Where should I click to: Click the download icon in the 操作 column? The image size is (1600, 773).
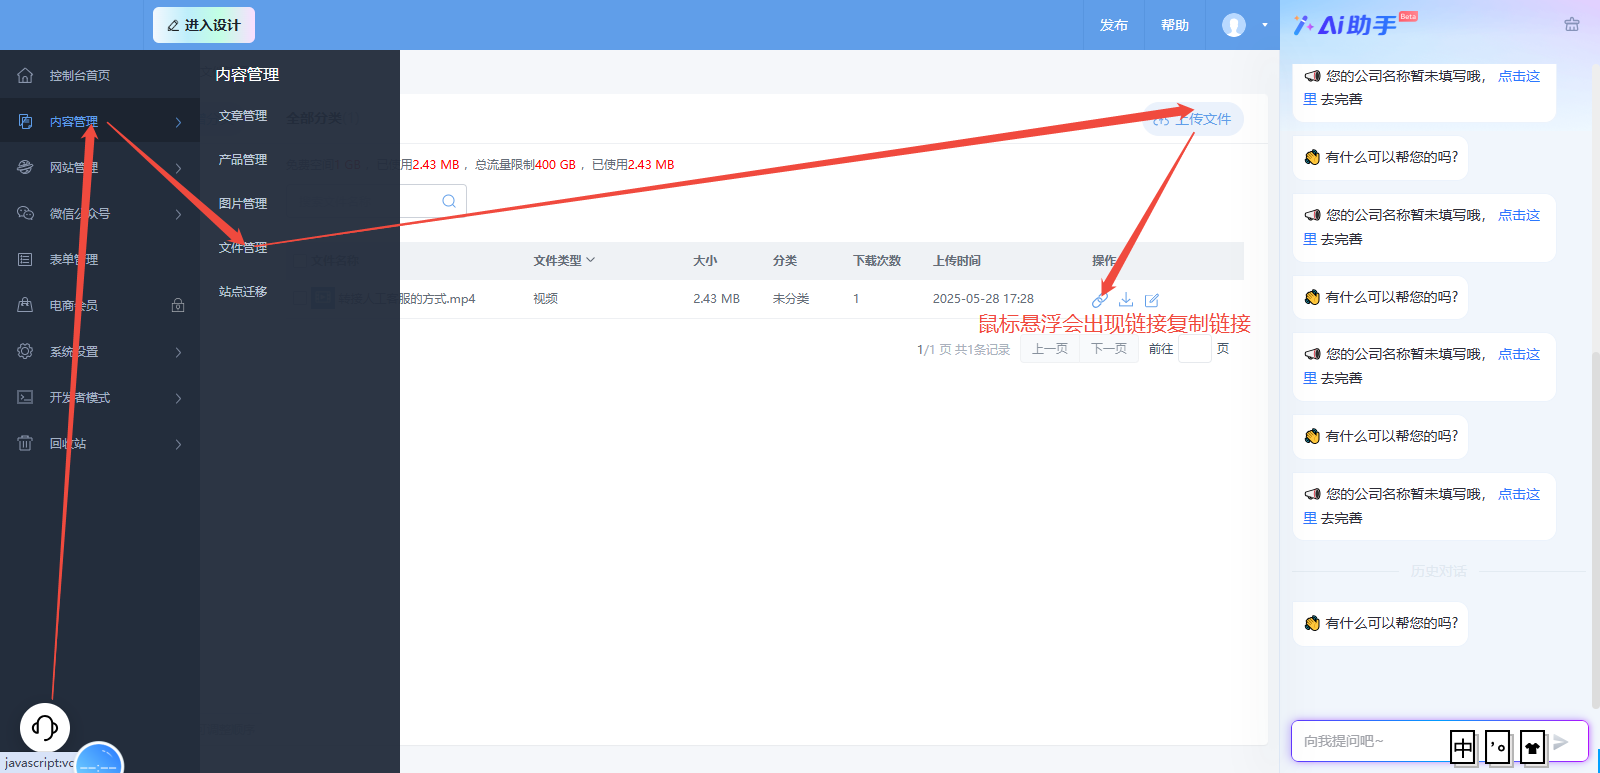(x=1126, y=300)
